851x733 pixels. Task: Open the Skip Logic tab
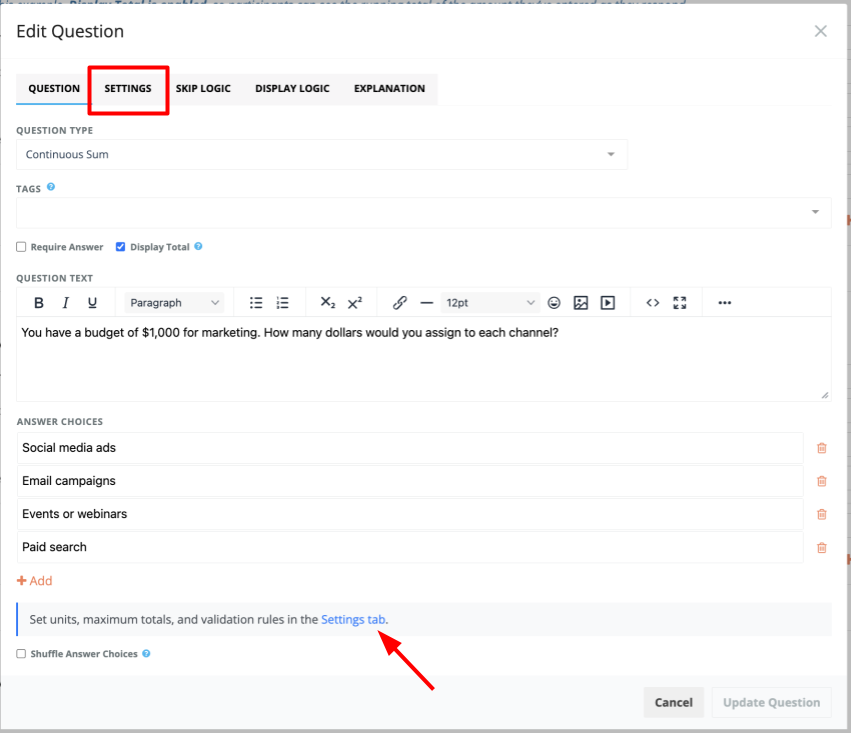[203, 88]
